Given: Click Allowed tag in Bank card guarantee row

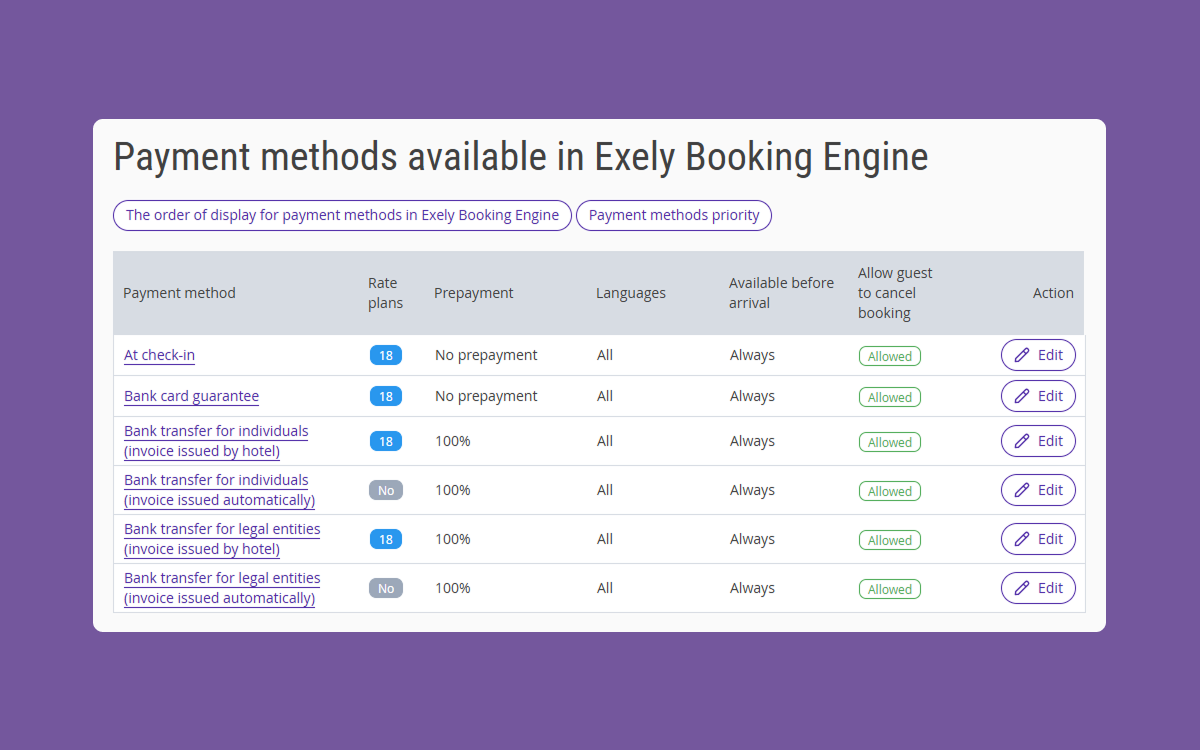Looking at the screenshot, I should click(890, 397).
